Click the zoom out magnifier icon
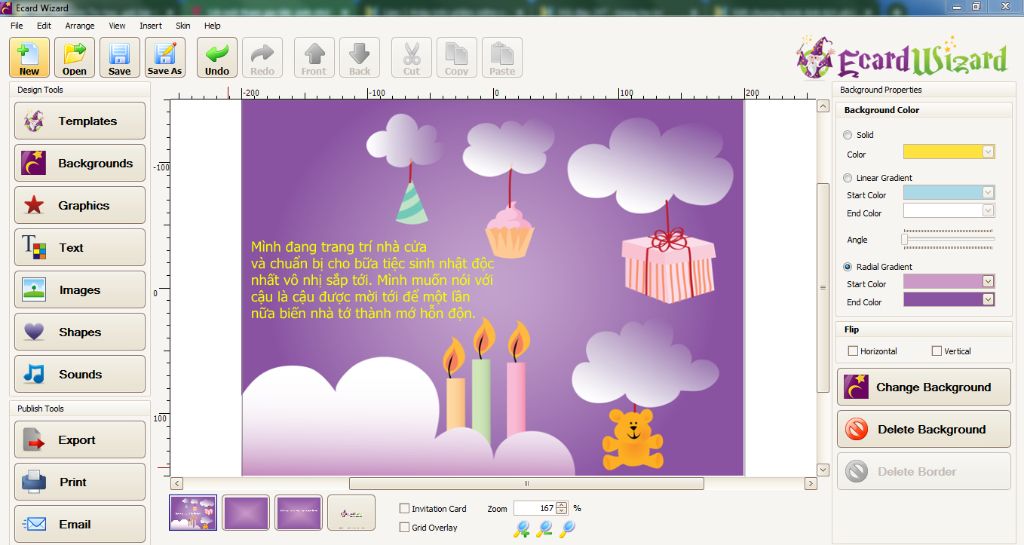The image size is (1024, 545). (x=544, y=529)
